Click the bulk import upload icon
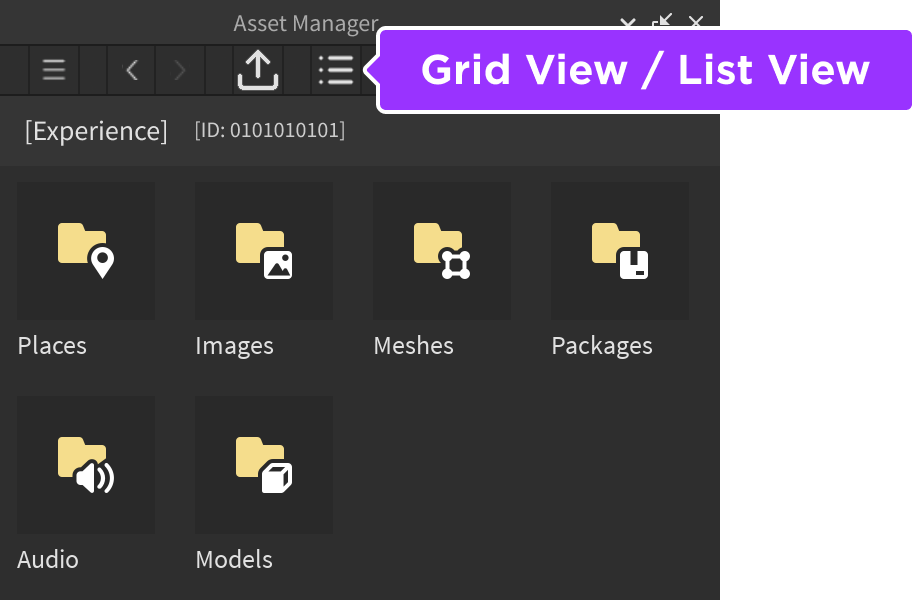This screenshot has height=600, width=920. pos(257,70)
